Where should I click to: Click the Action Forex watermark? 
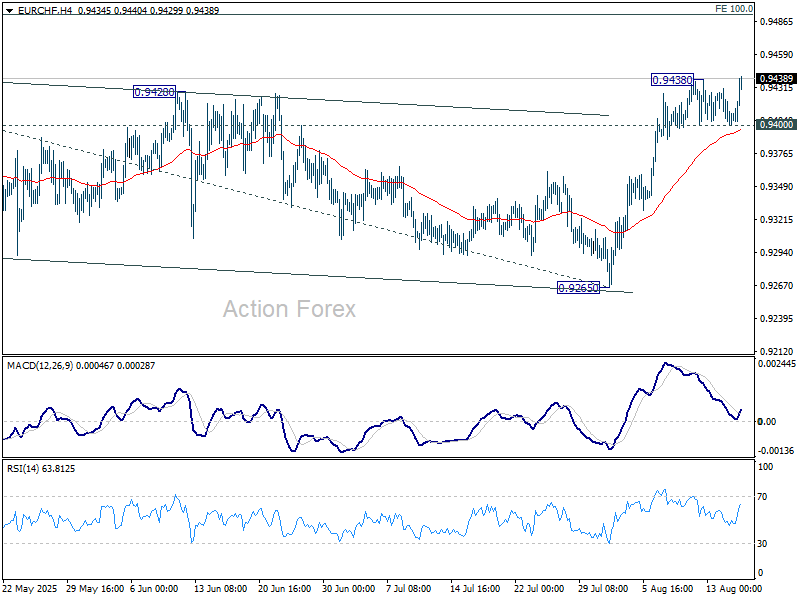point(288,309)
